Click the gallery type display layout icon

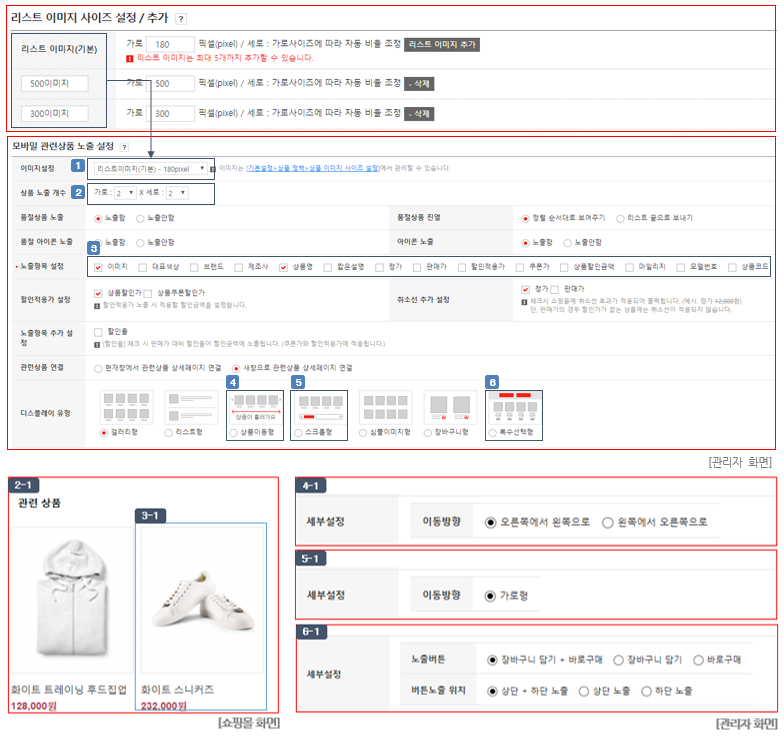pyautogui.click(x=125, y=406)
